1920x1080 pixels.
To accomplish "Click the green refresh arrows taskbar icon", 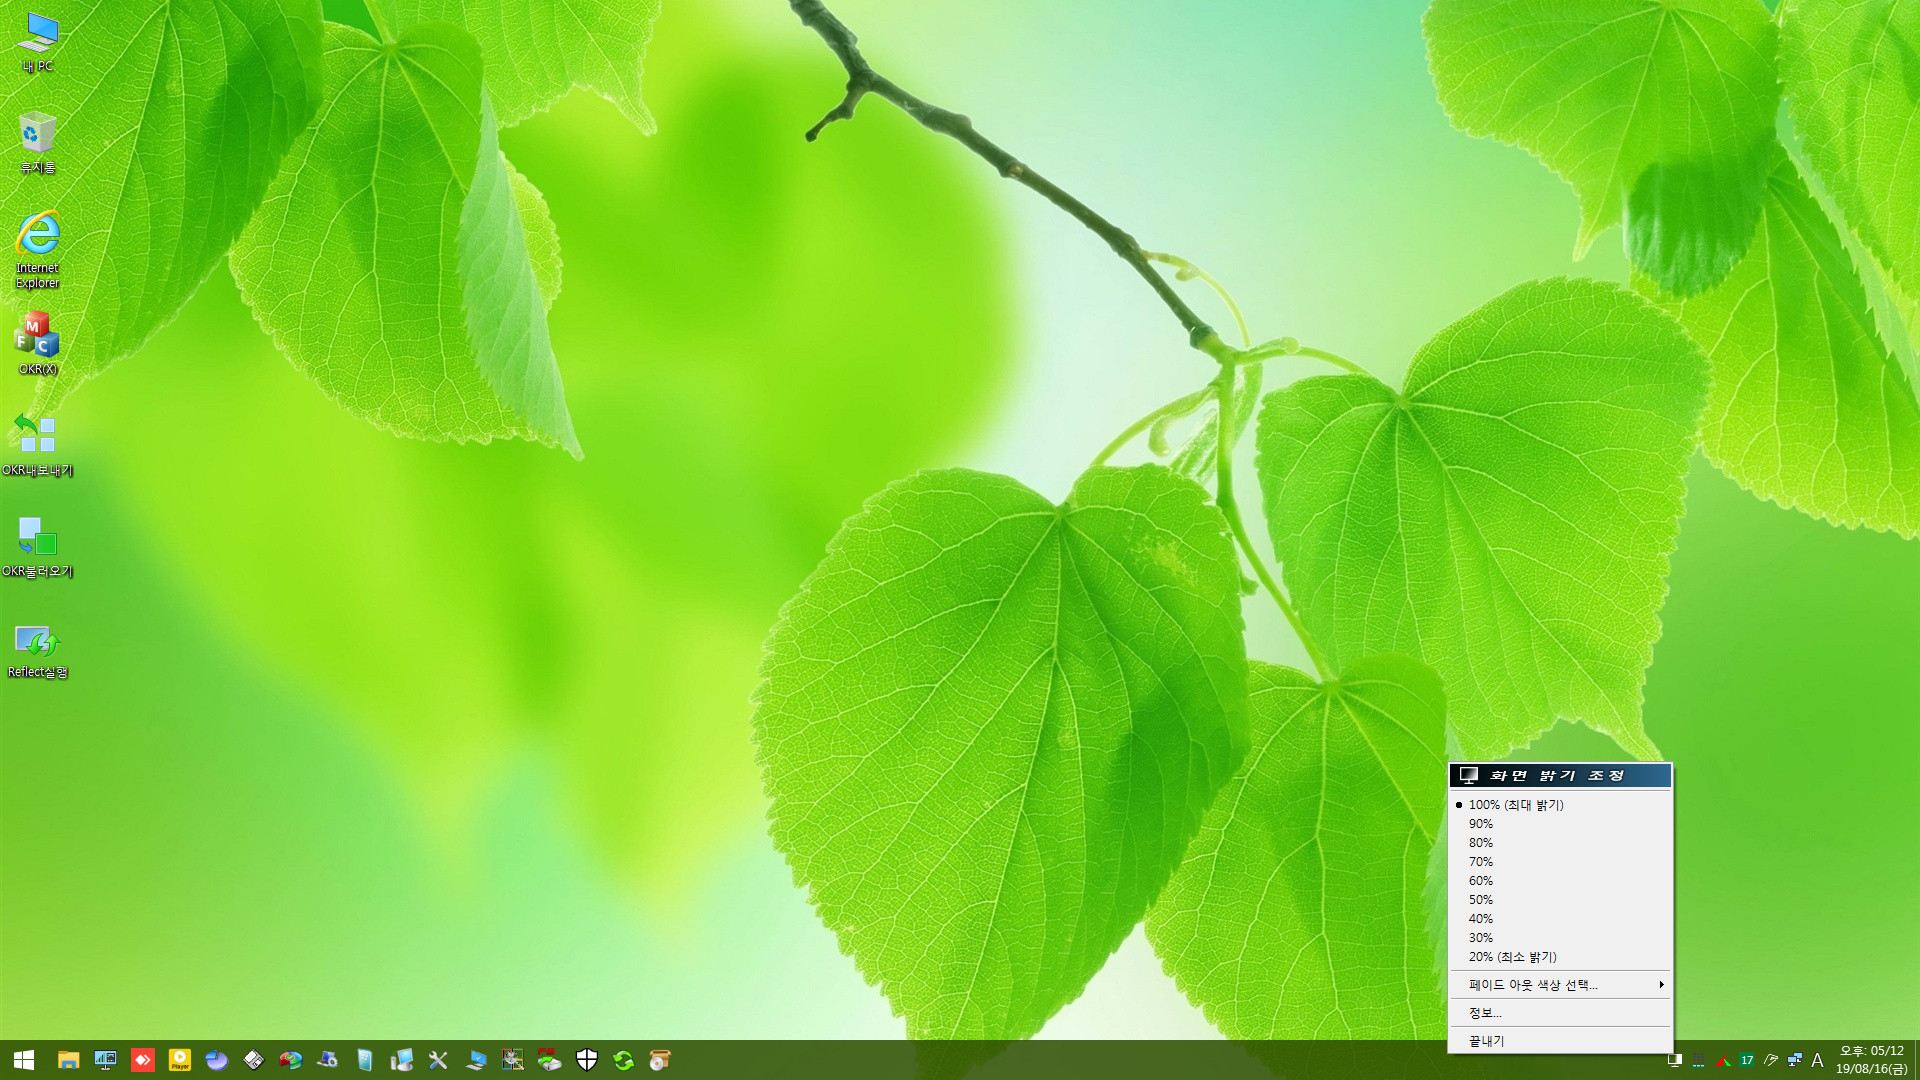I will click(x=624, y=1060).
